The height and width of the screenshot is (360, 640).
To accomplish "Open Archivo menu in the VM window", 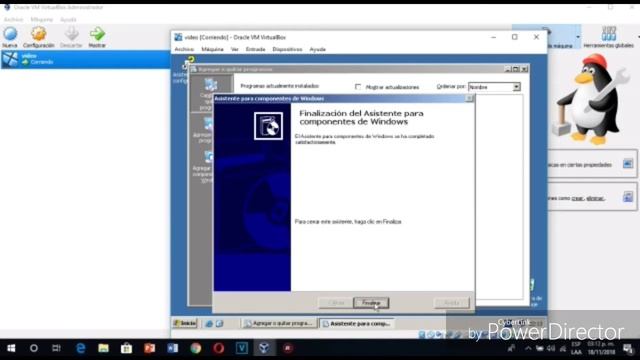I will tap(184, 49).
